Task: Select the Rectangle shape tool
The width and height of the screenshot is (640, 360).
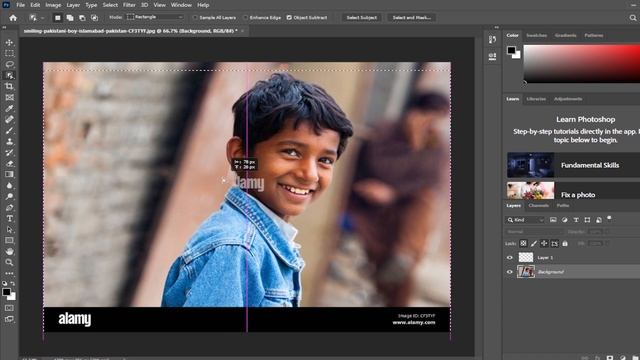Action: [x=9, y=241]
